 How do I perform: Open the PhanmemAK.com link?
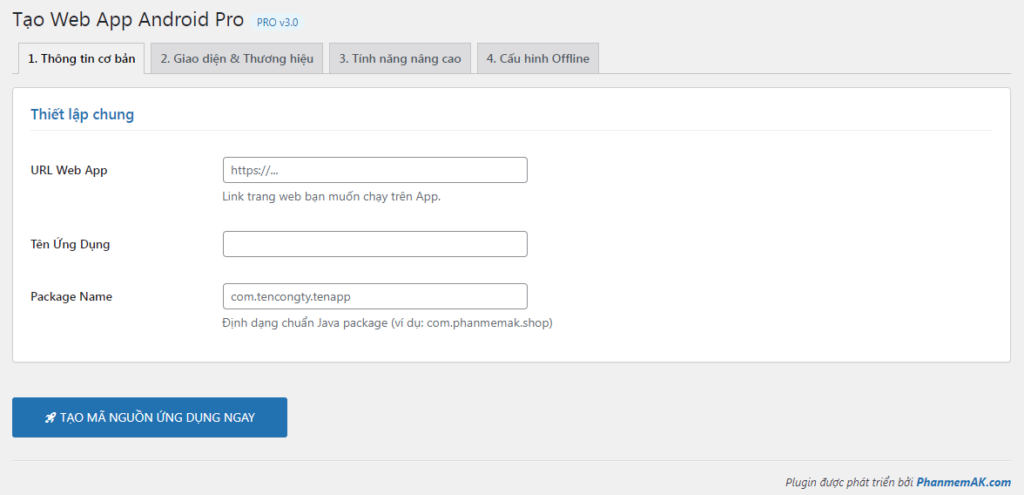coord(963,482)
